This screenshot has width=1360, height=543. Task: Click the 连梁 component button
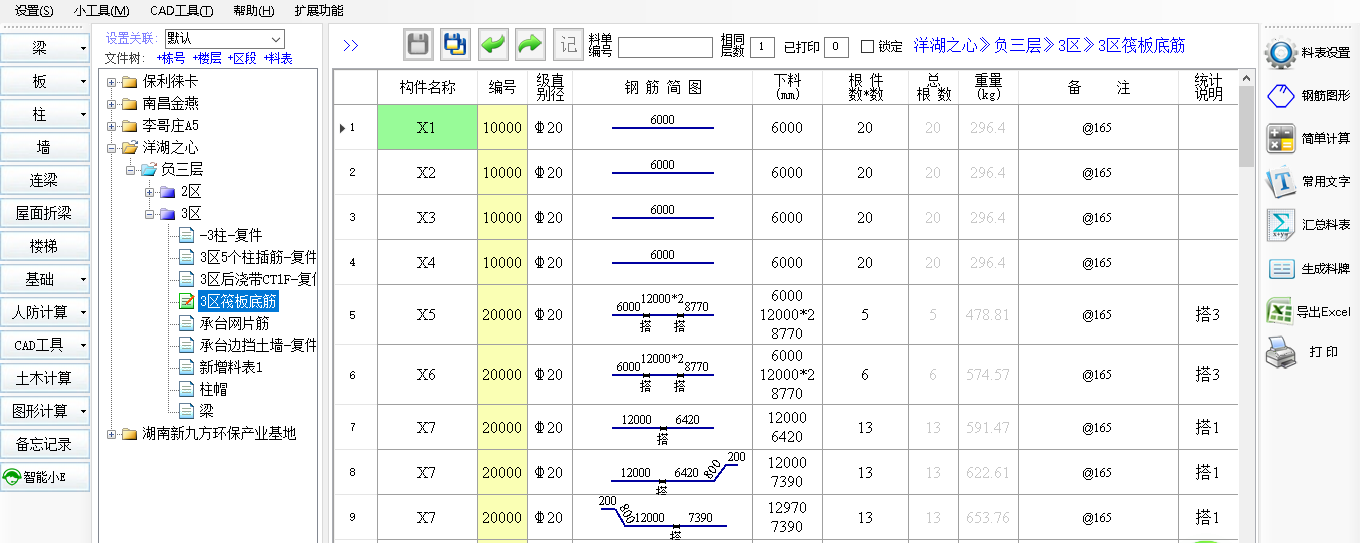tap(44, 181)
